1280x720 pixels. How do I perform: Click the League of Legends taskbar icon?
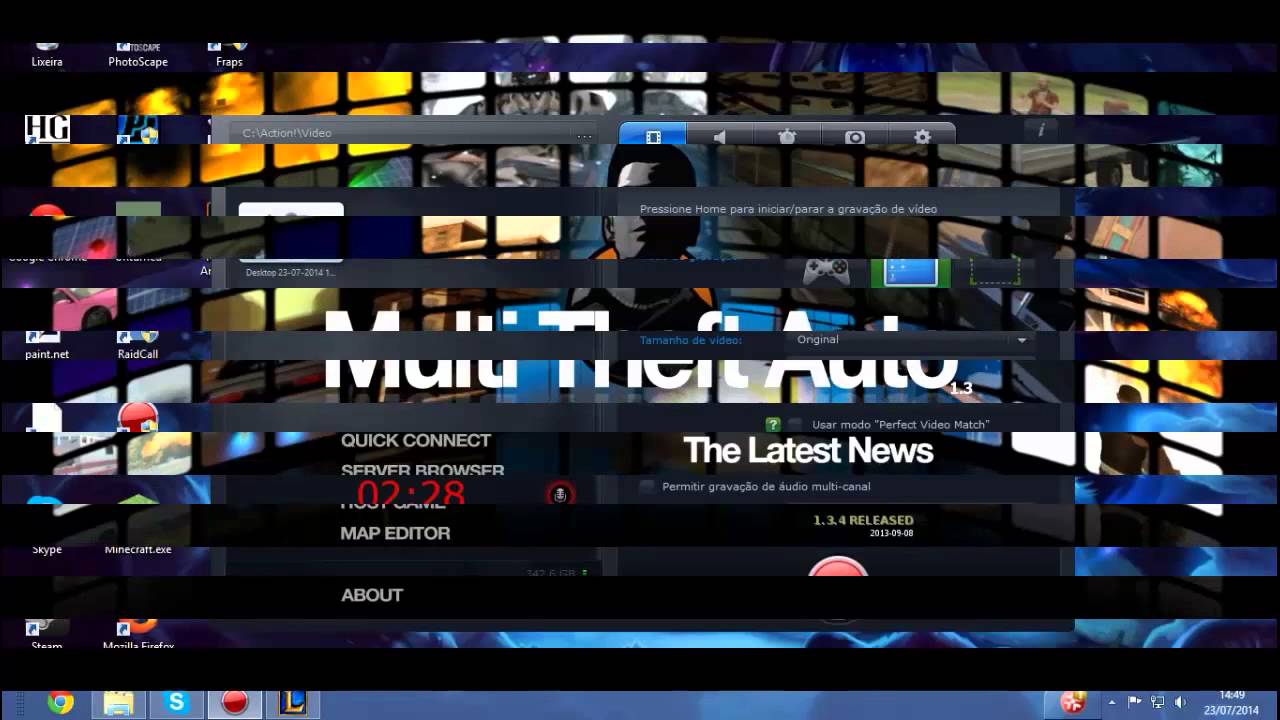click(x=292, y=703)
